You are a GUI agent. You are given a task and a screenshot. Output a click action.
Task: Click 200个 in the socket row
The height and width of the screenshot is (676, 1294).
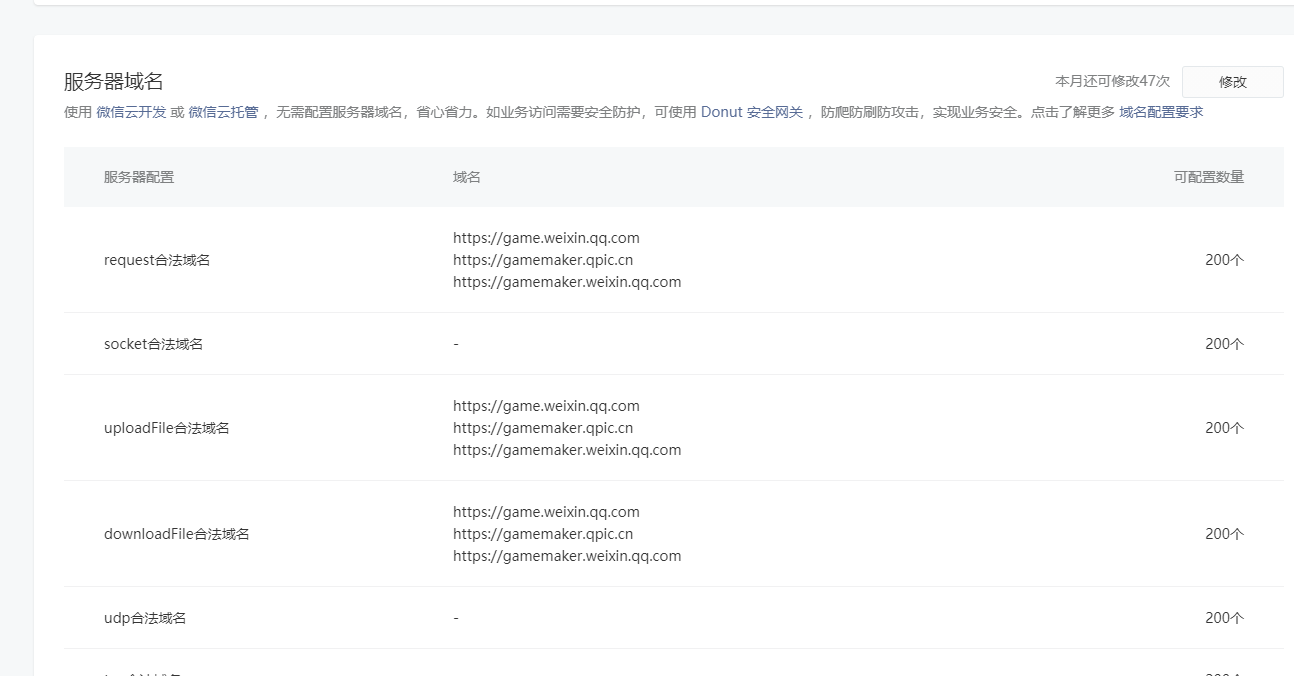pyautogui.click(x=1224, y=344)
